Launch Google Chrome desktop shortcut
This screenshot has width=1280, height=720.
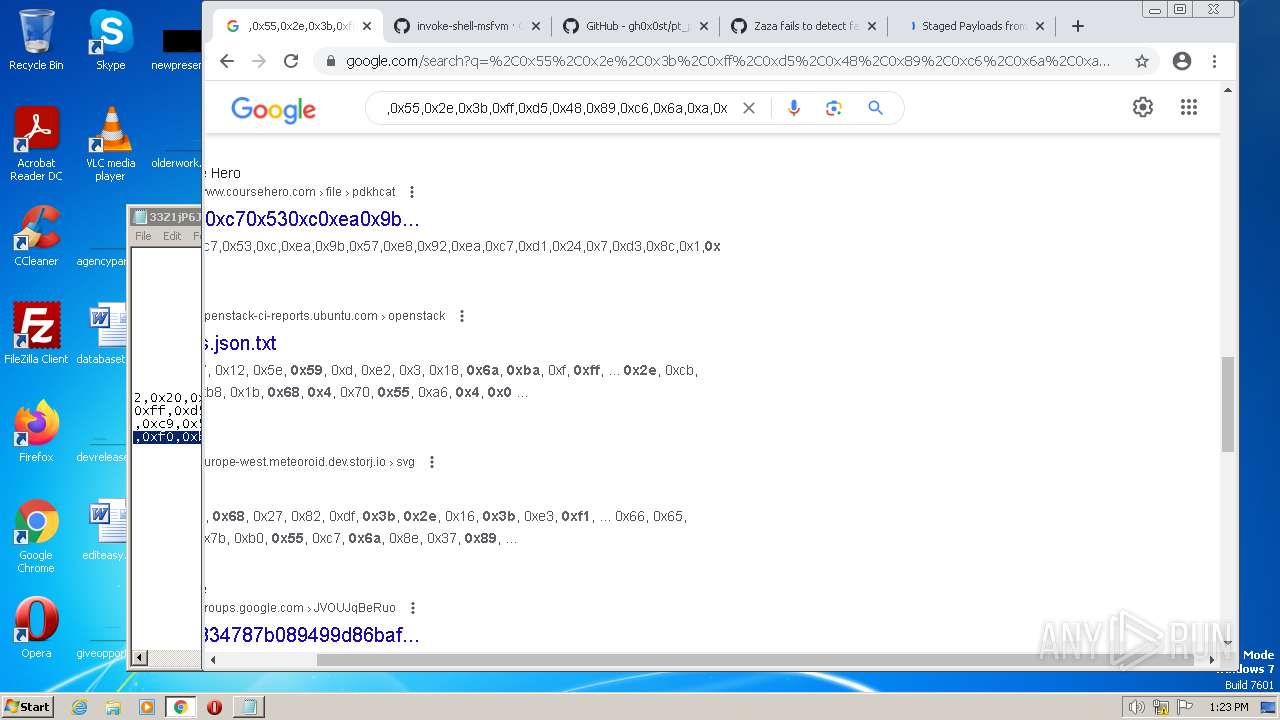point(36,537)
